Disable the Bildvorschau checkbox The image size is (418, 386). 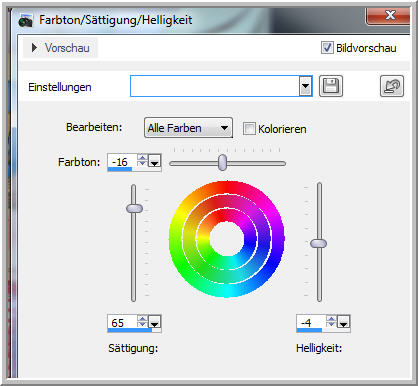tap(327, 48)
